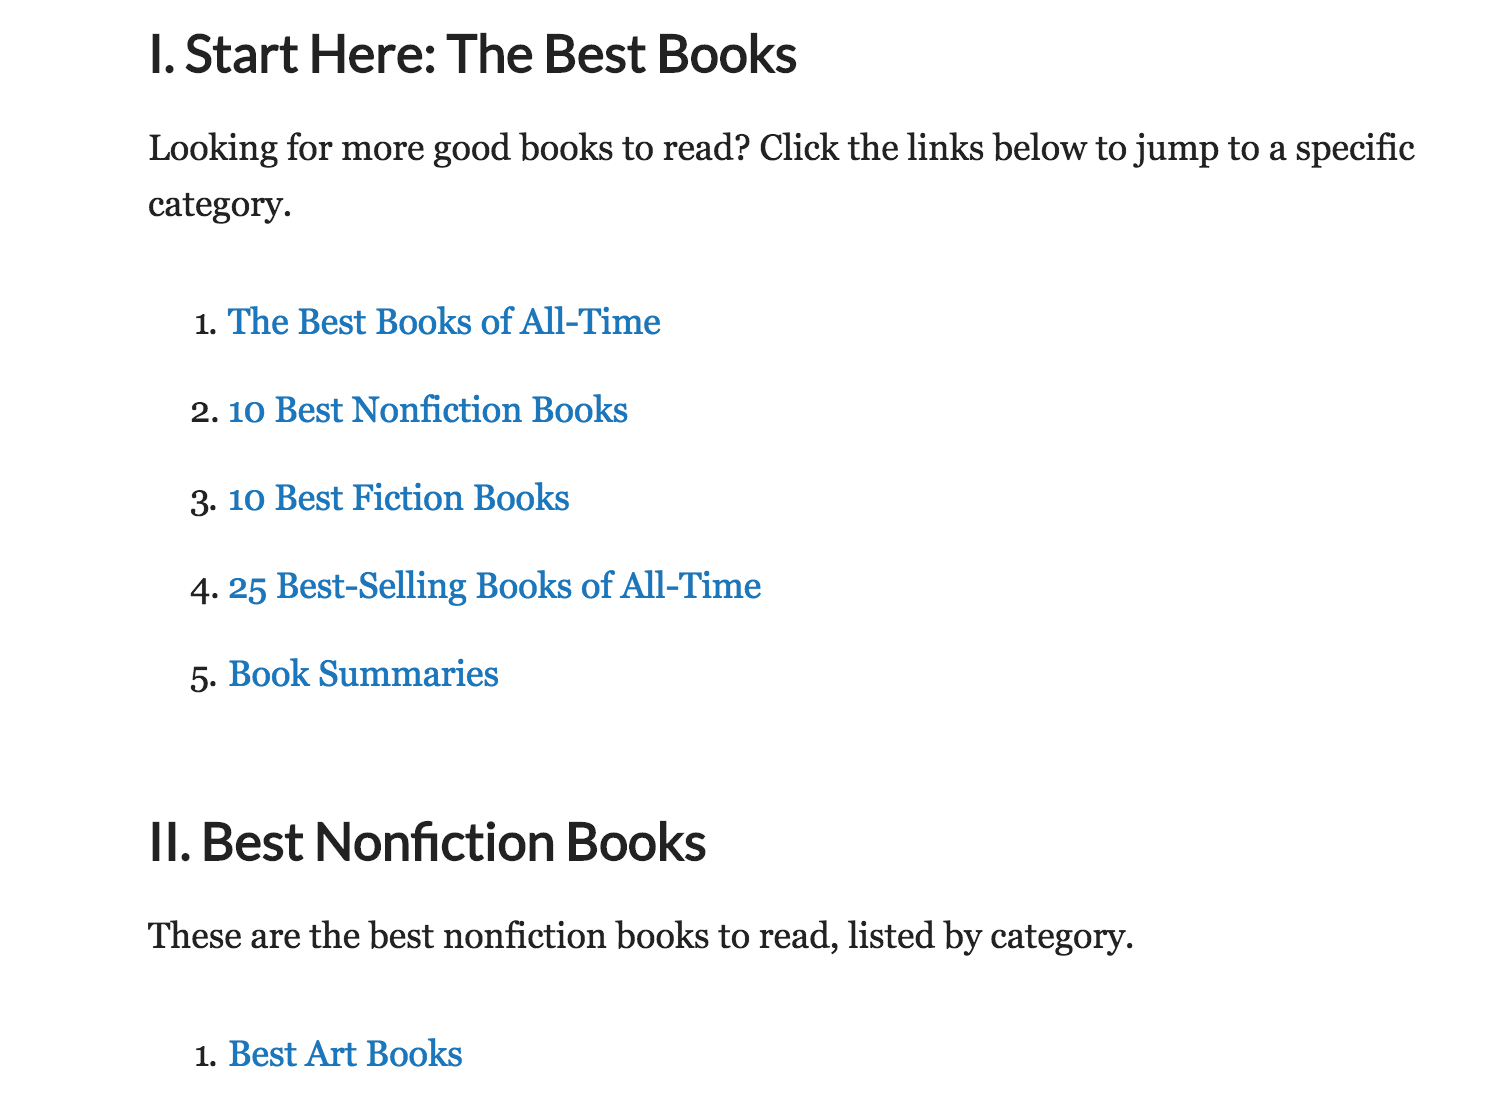This screenshot has height=1110, width=1508.
Task: Click the Start Here: The Best Books heading
Action: (472, 55)
